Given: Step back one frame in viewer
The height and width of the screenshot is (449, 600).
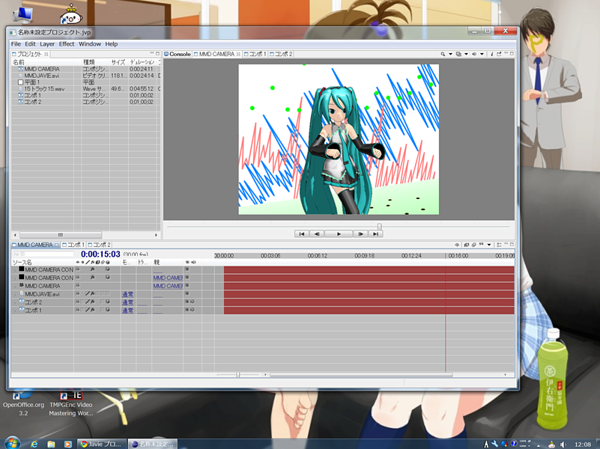Looking at the screenshot, I should point(317,234).
